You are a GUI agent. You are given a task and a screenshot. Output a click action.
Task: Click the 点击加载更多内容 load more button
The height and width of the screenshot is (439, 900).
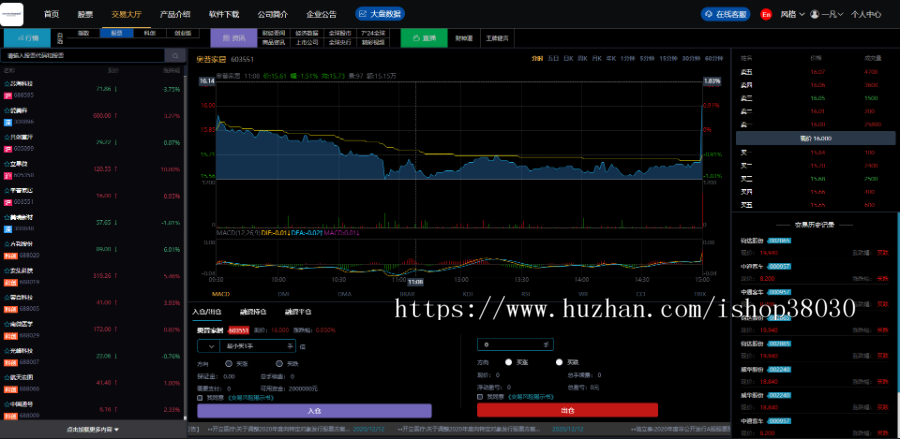click(92, 429)
